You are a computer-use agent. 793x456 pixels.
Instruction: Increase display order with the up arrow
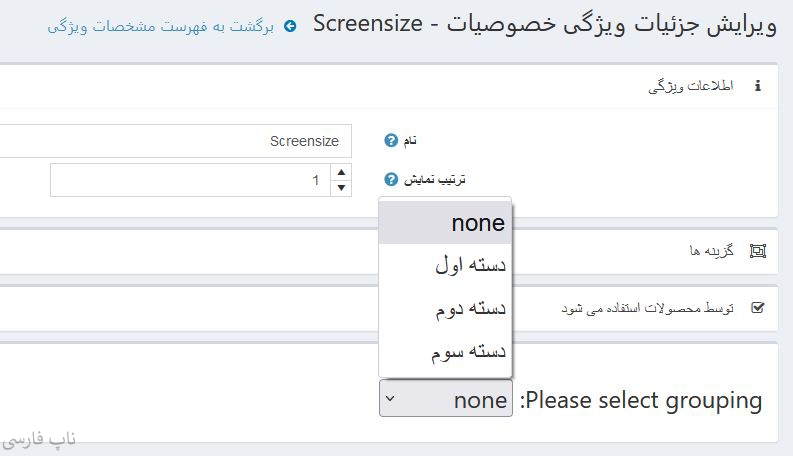(342, 172)
